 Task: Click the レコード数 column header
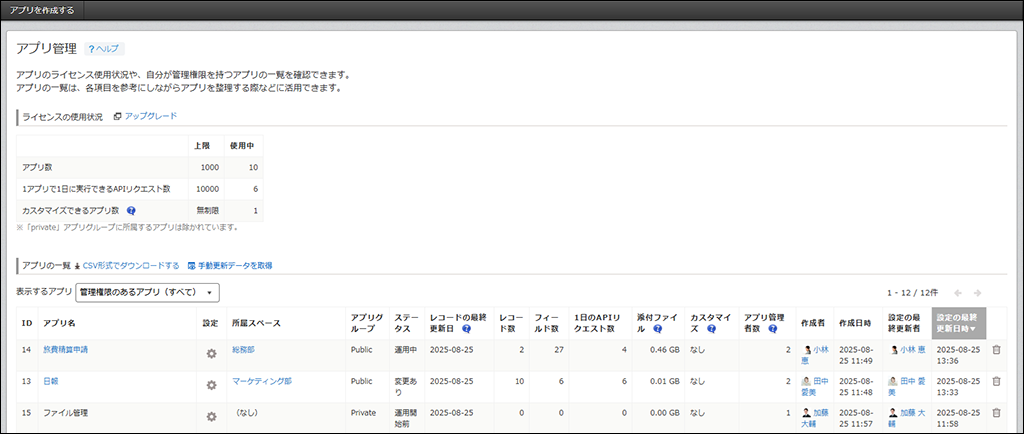tap(509, 323)
